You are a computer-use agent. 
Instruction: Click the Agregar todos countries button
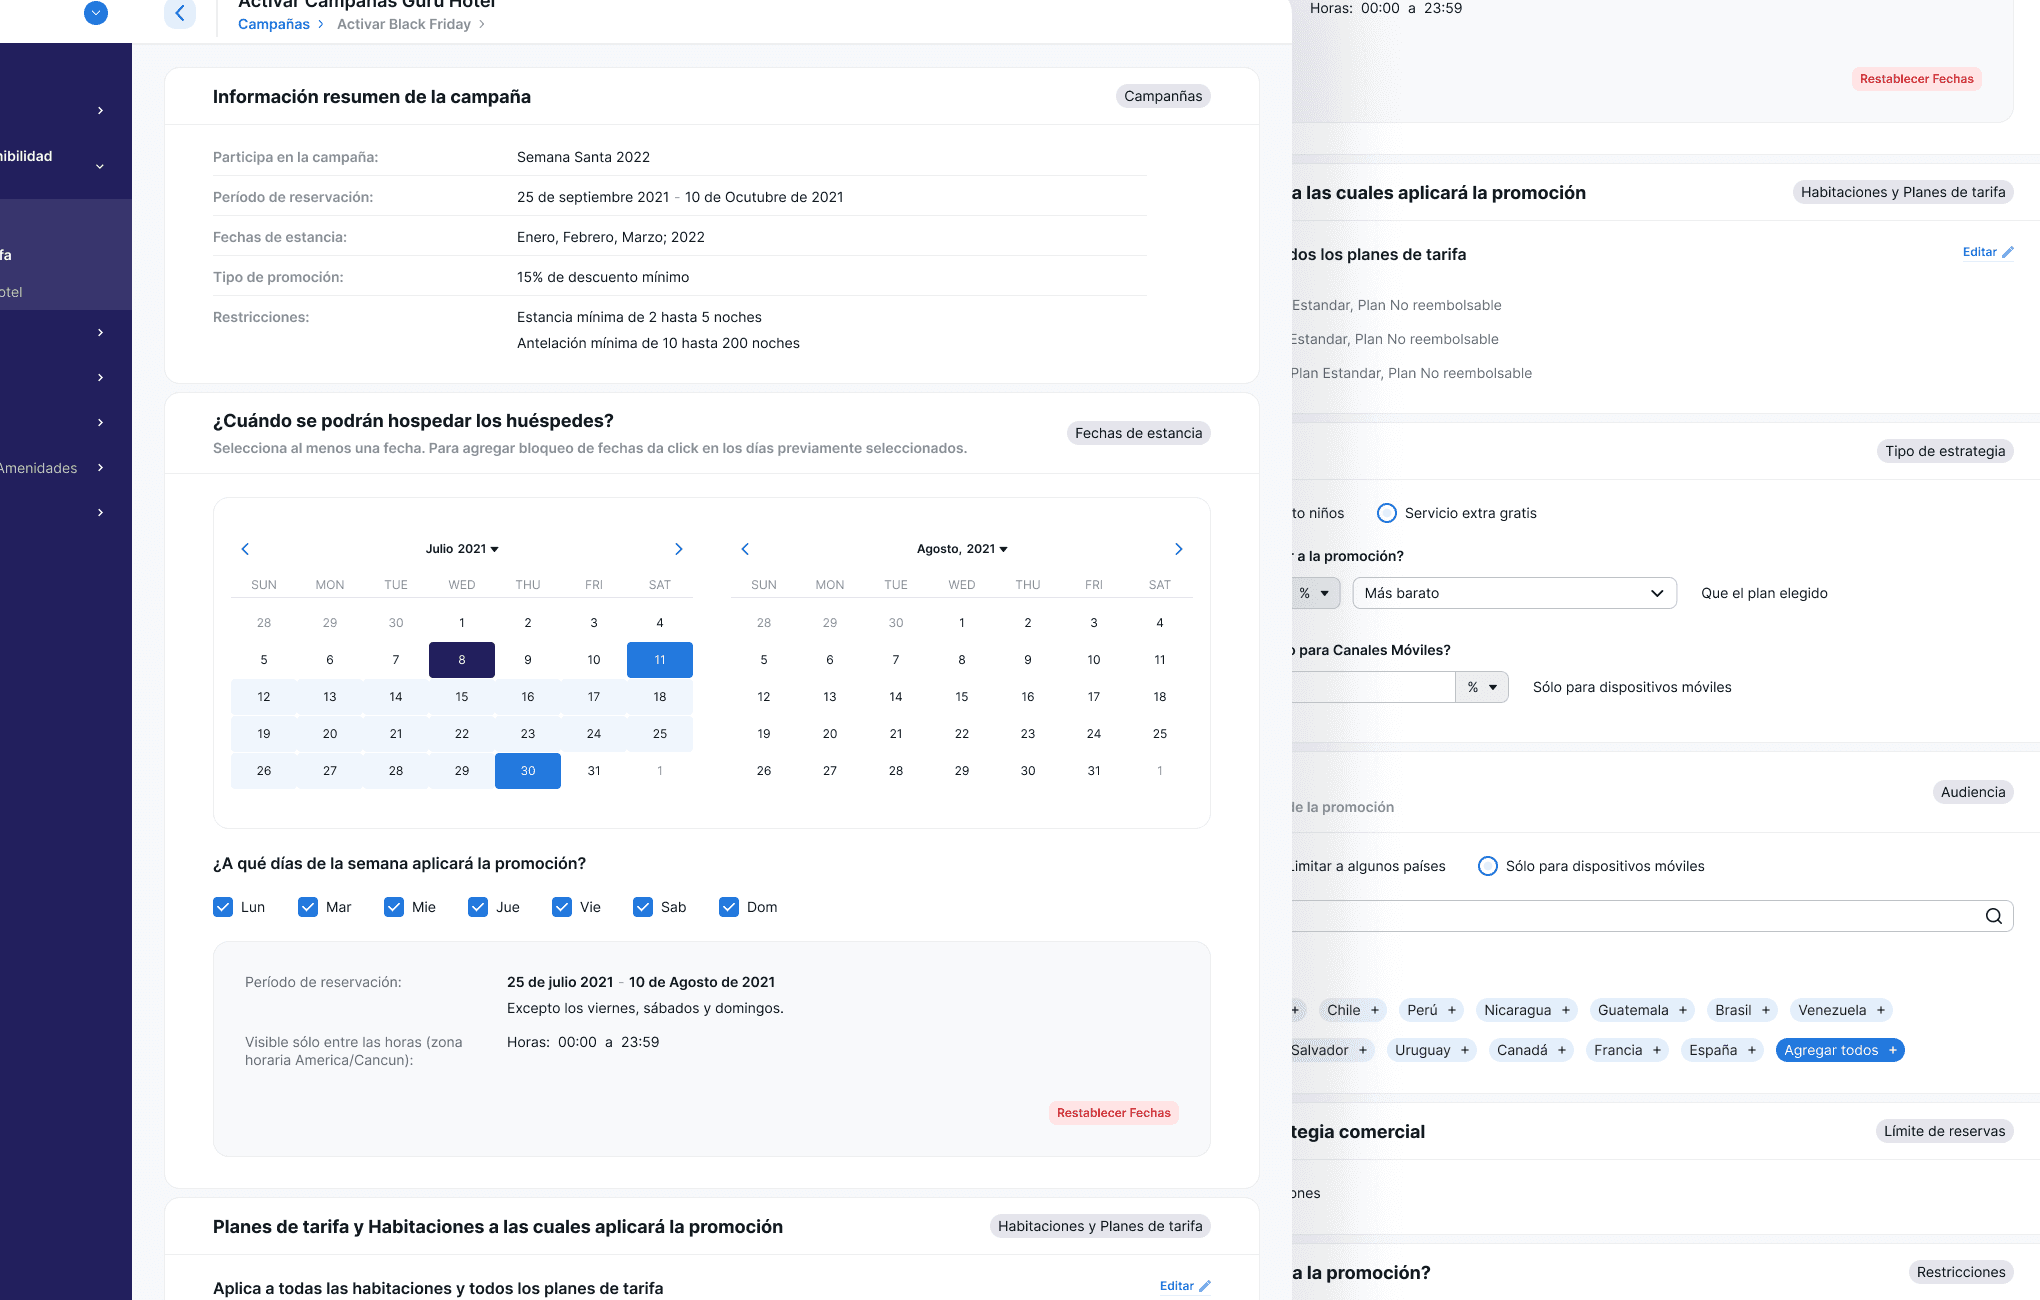[x=1839, y=1050]
